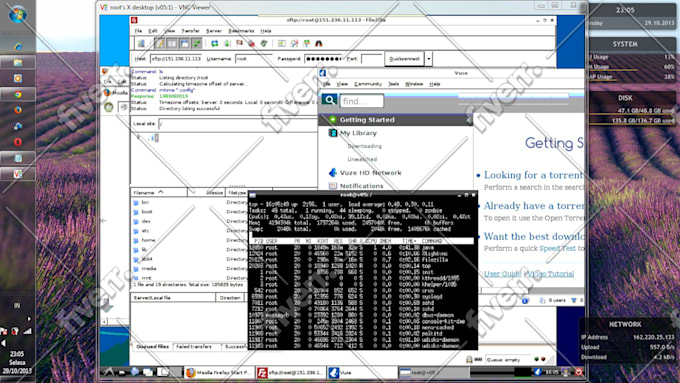Open FileZilla Server menu
This screenshot has width=680, height=383.
pos(213,31)
